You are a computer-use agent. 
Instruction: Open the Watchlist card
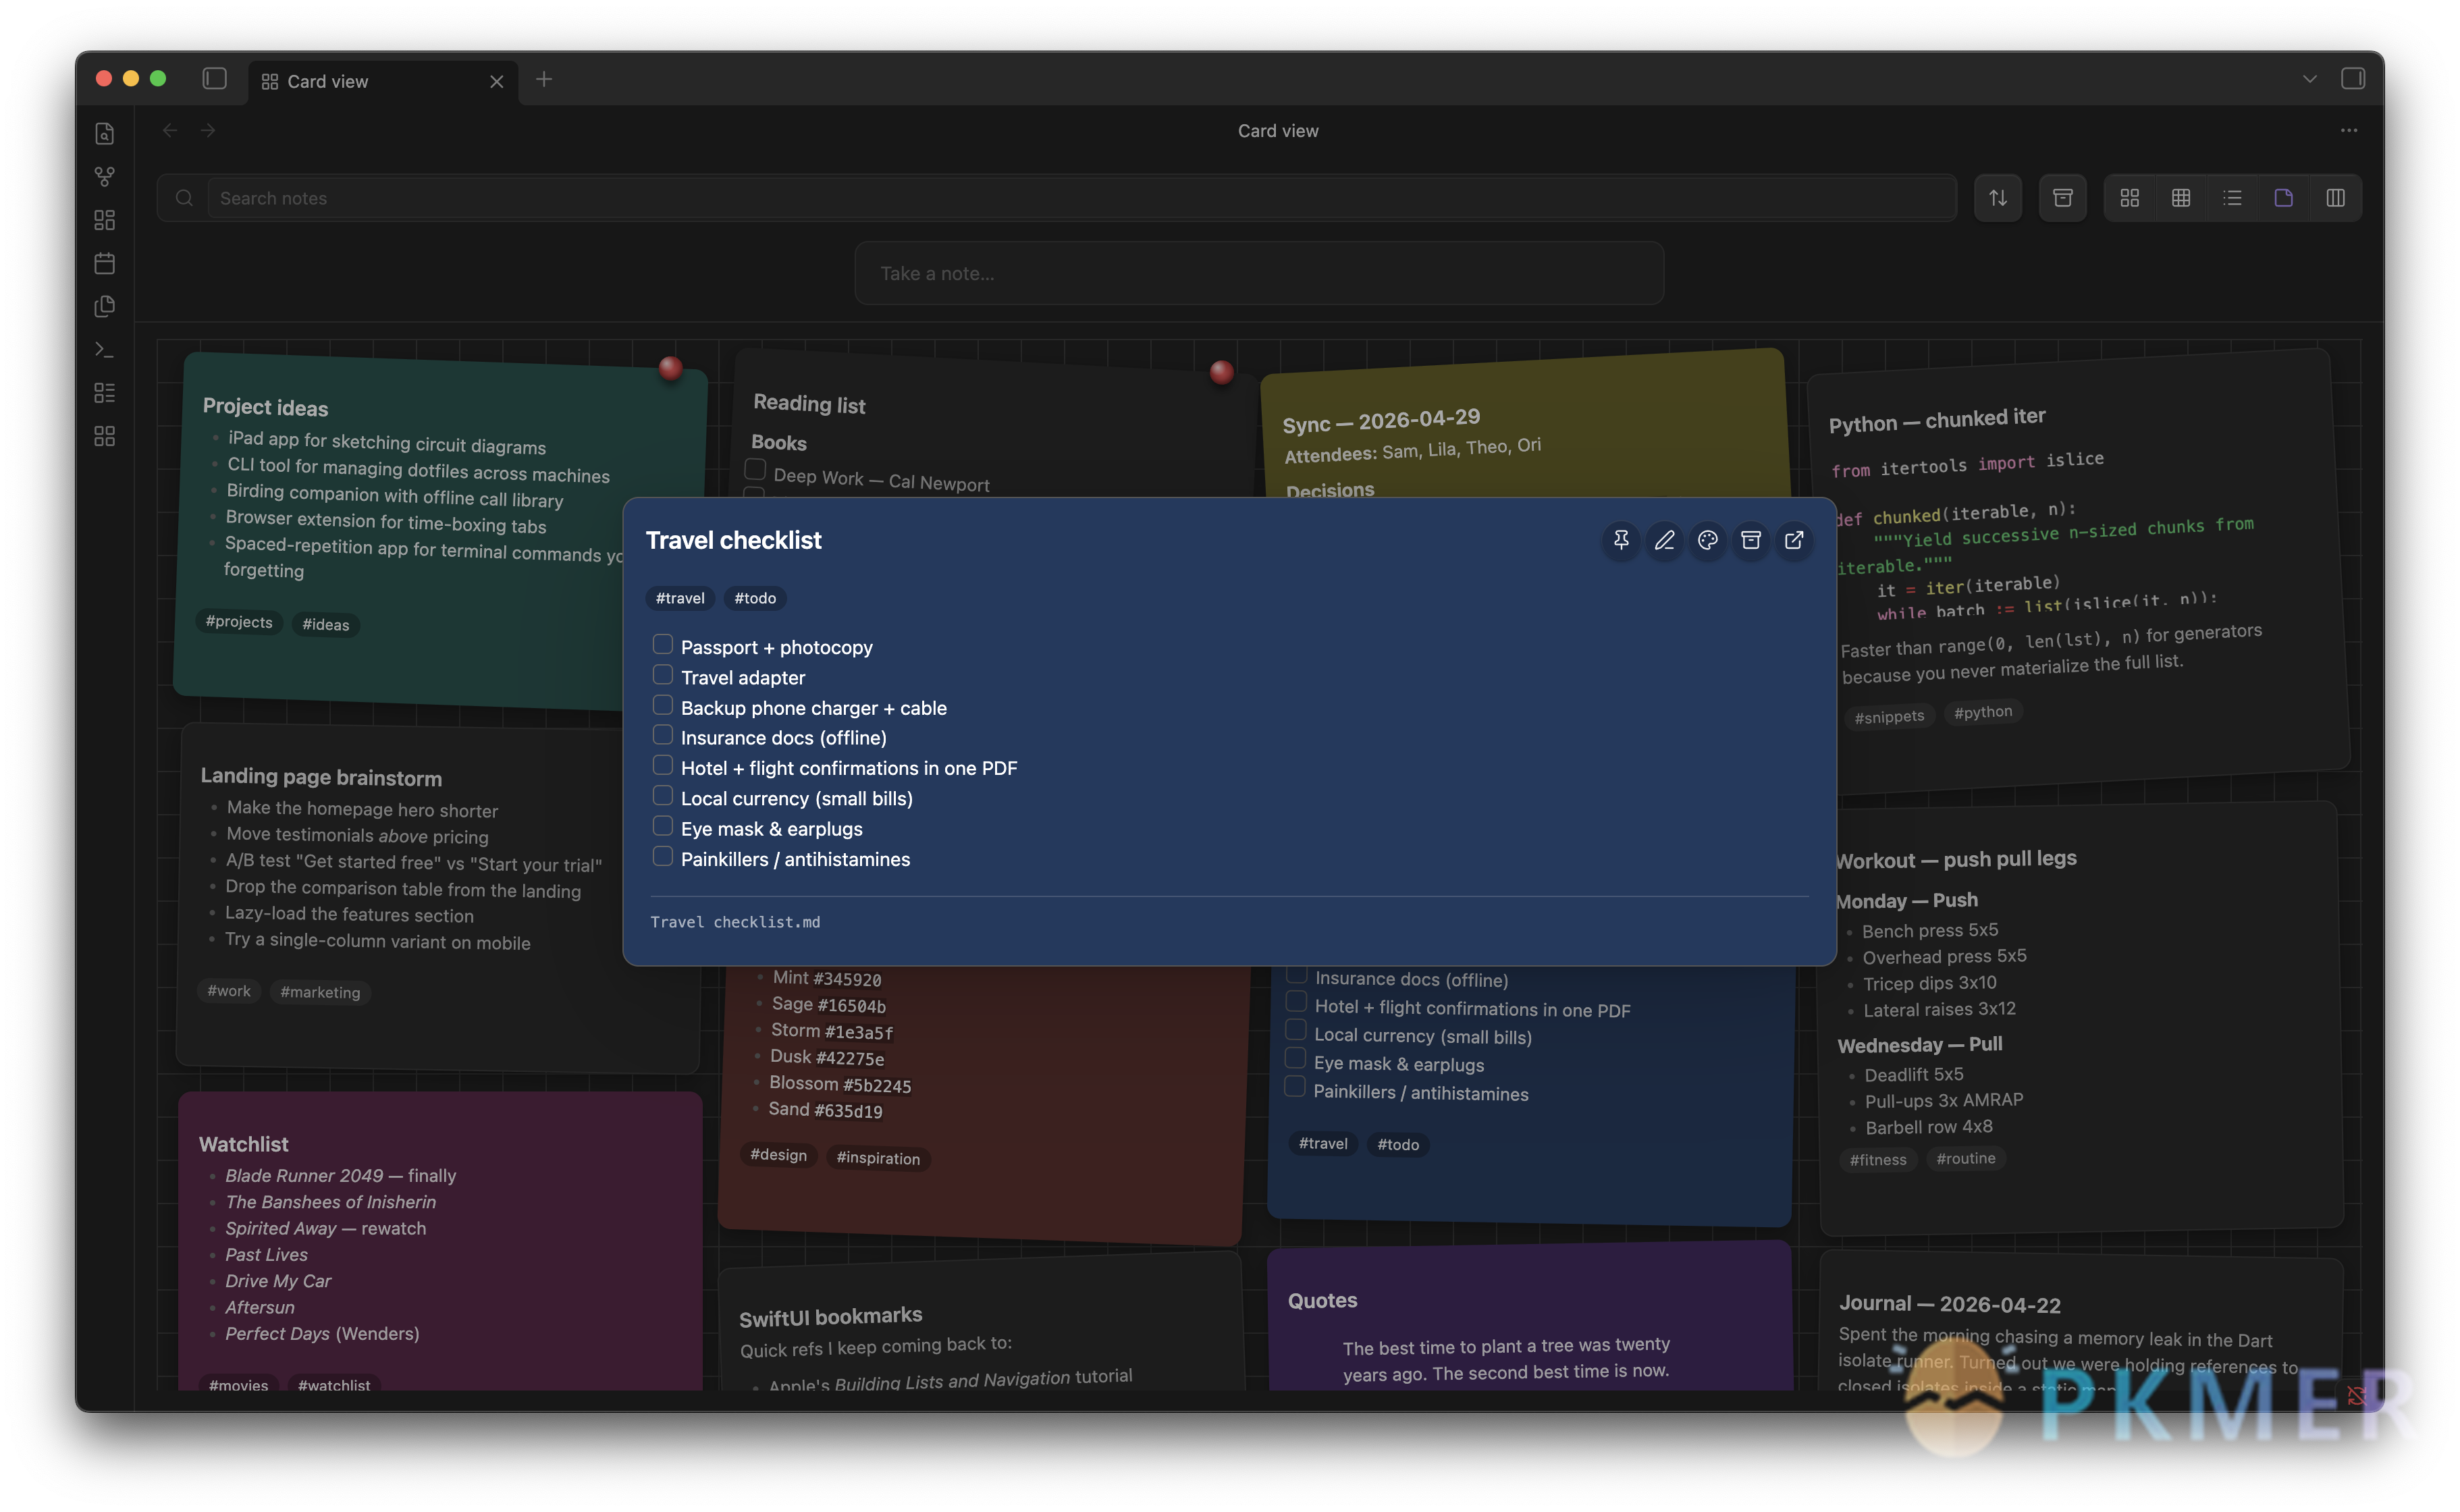[440, 1240]
